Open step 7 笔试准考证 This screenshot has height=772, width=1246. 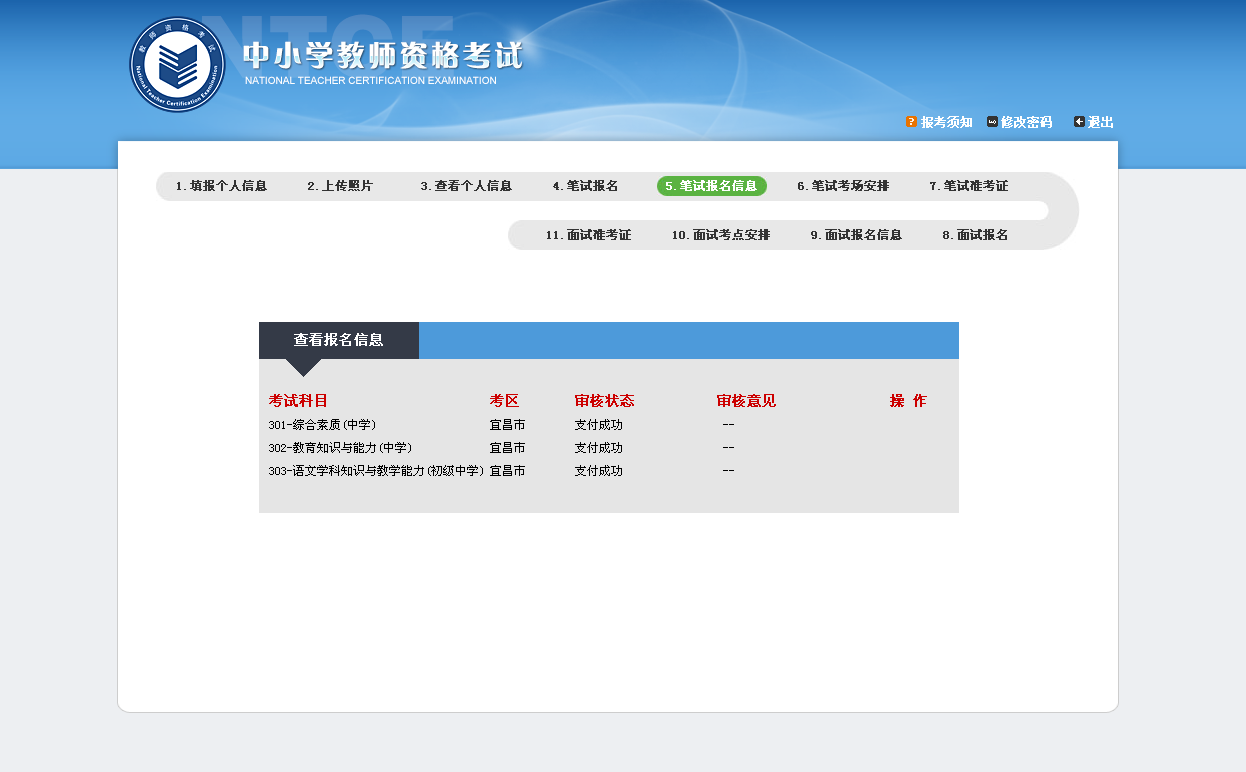968,186
